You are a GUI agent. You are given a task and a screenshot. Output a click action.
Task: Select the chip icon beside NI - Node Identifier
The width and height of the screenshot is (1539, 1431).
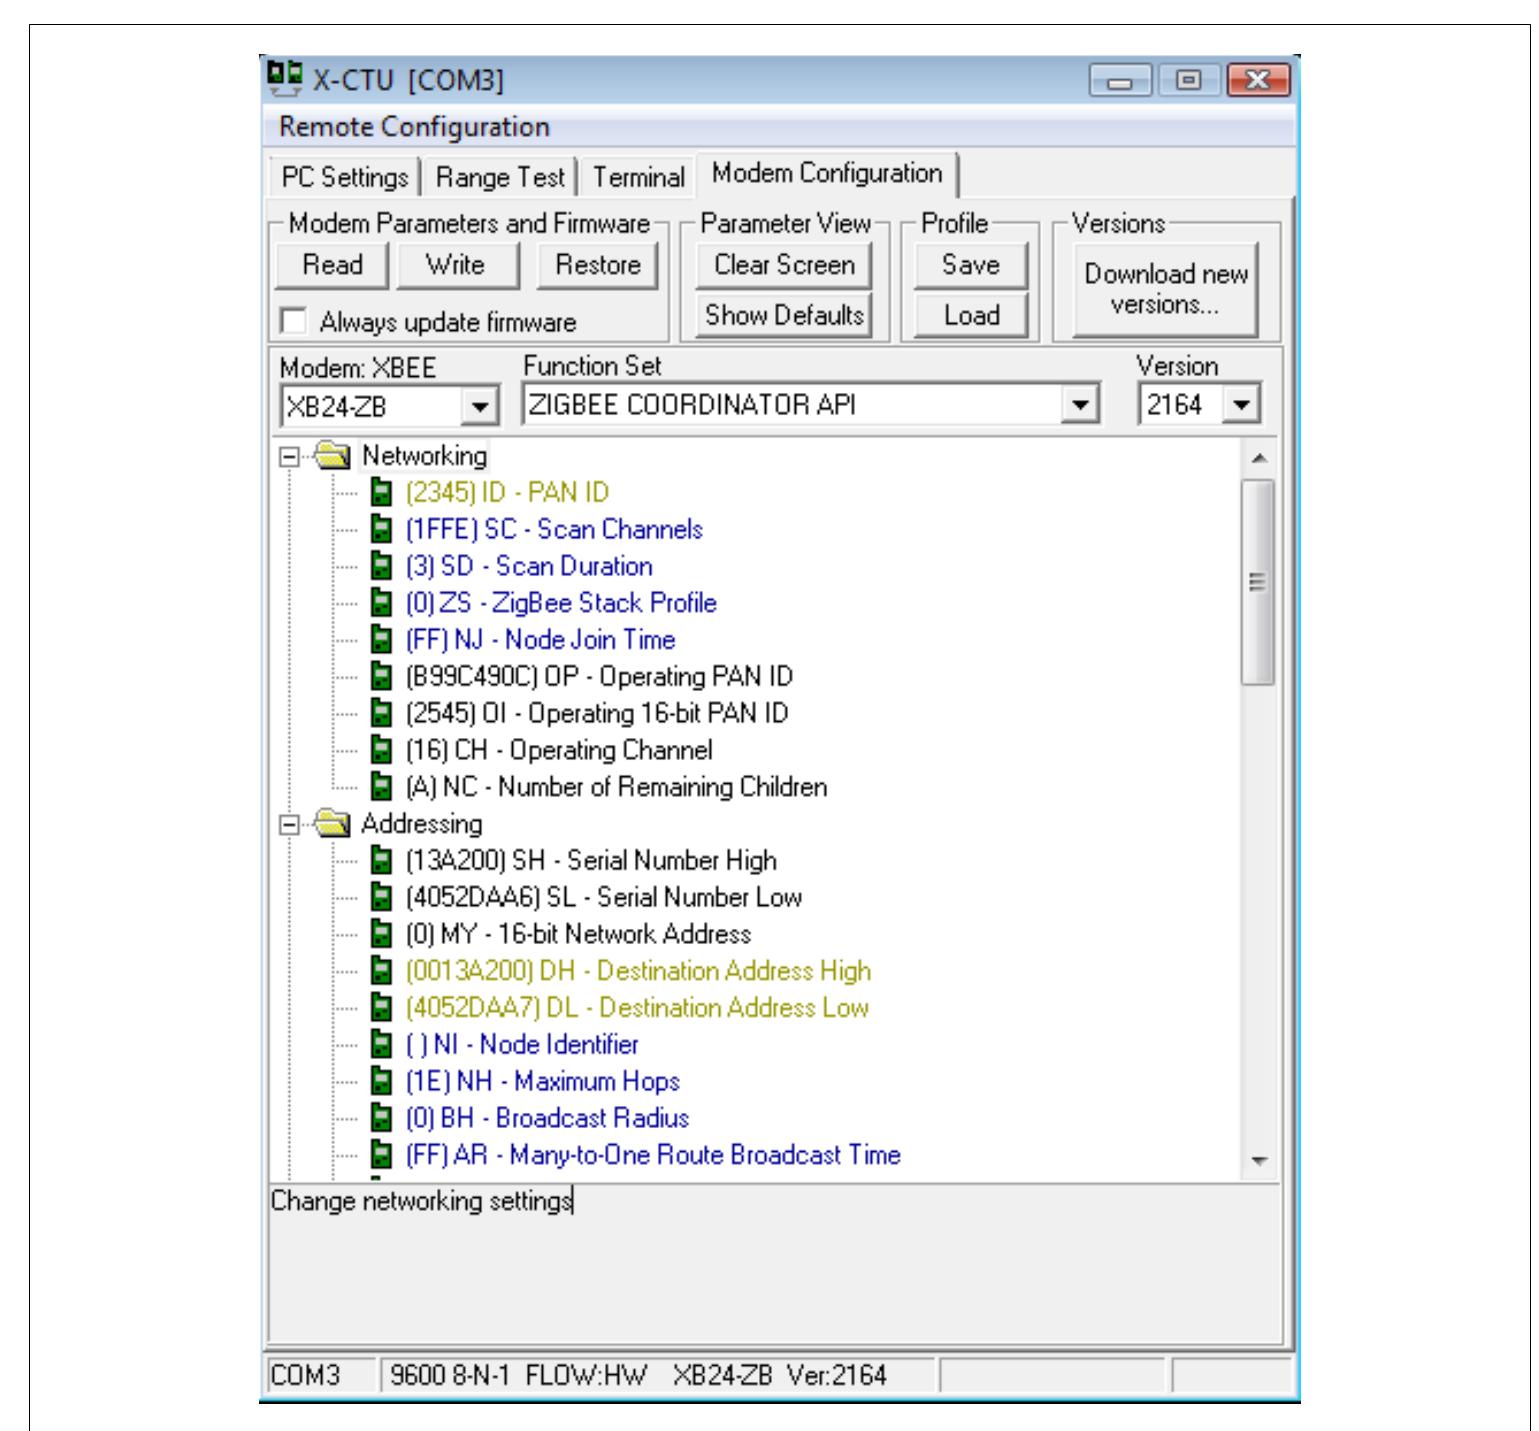(384, 1045)
